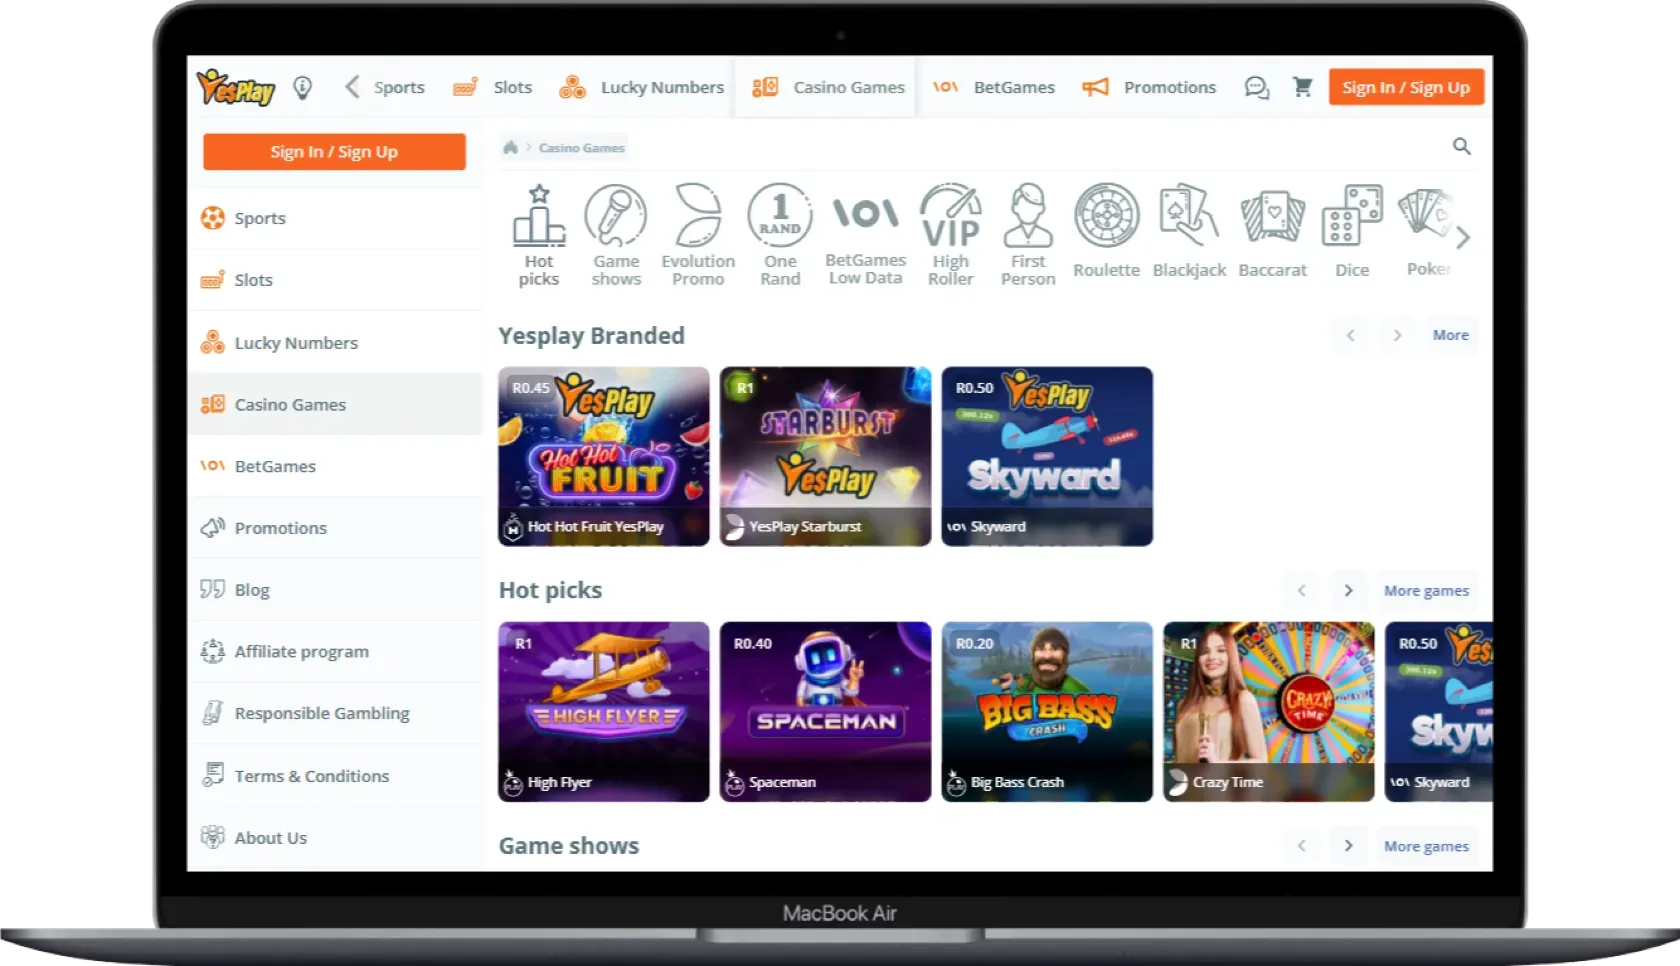
Task: Show next Game shows games
Action: pos(1348,846)
